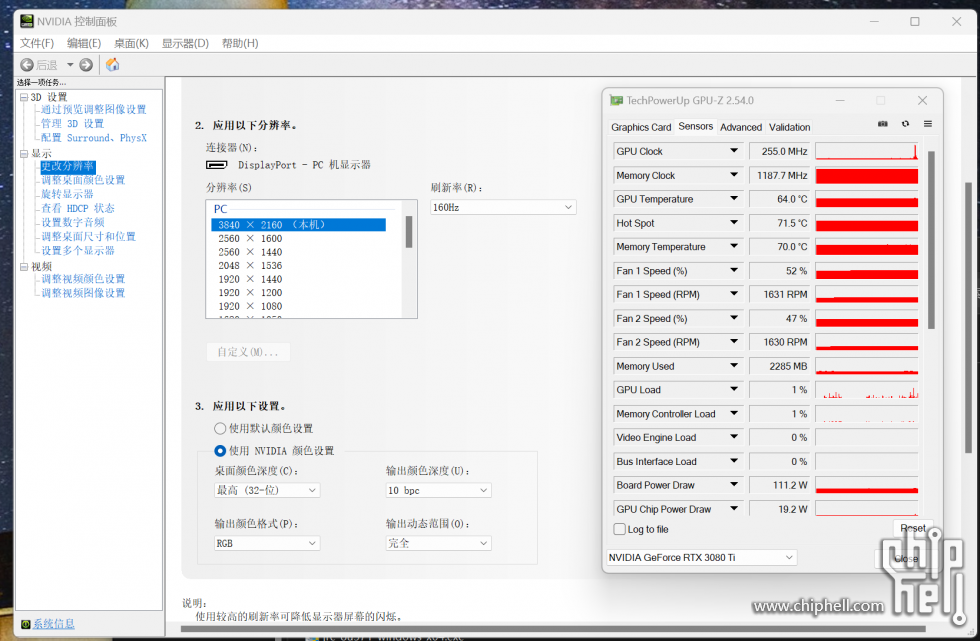Enable the Log to file checkbox
980x641 pixels.
[x=619, y=529]
